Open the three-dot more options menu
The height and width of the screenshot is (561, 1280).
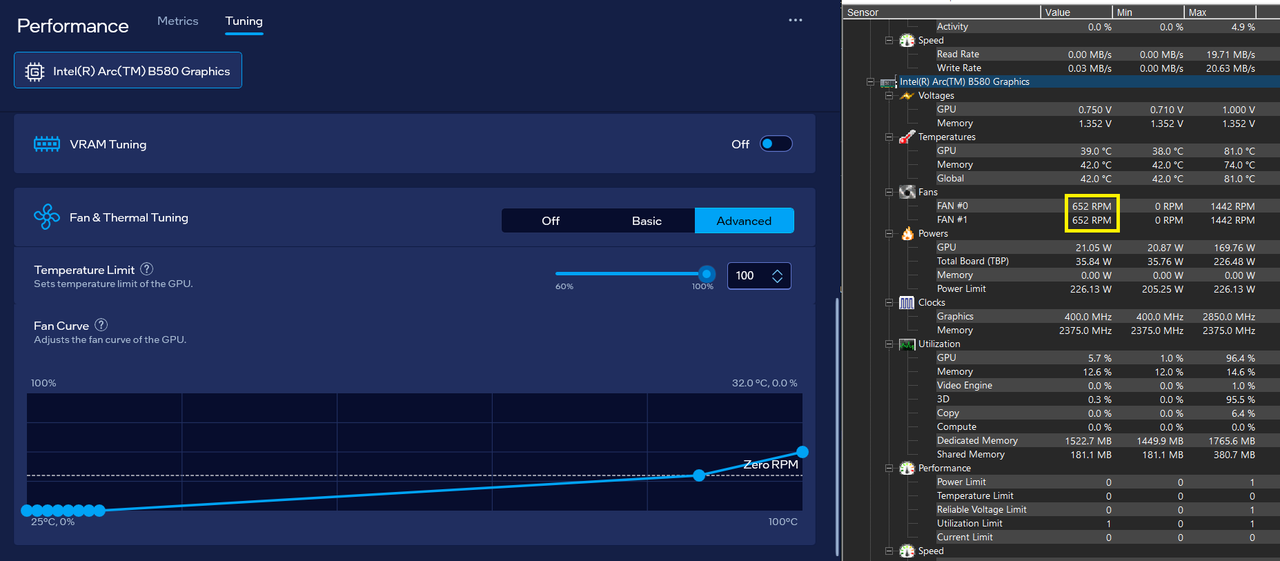tap(795, 20)
